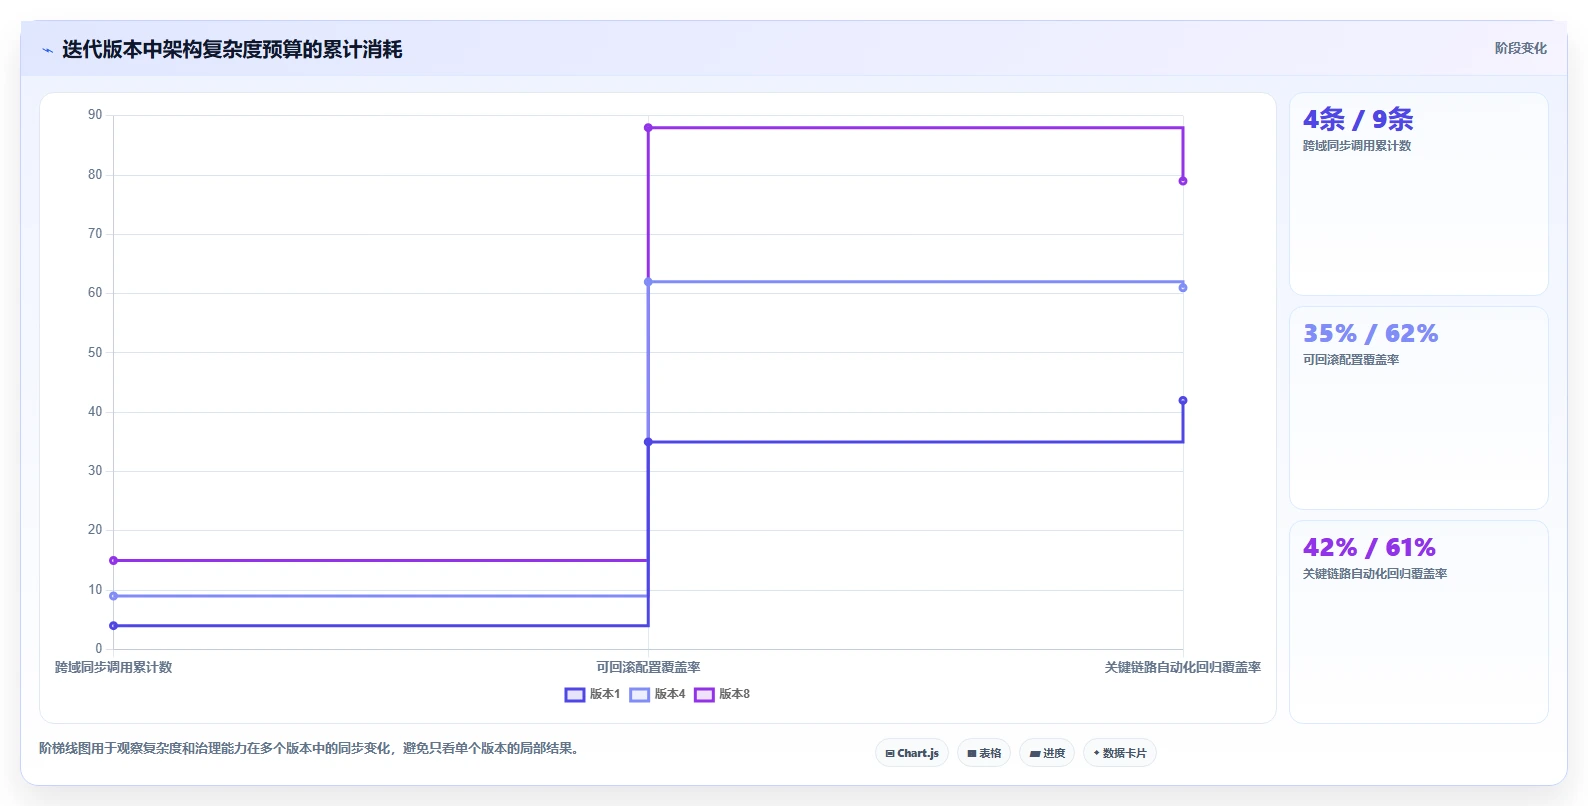The image size is (1588, 806).
Task: Click the 版本1 legend color box
Action: pos(575,695)
